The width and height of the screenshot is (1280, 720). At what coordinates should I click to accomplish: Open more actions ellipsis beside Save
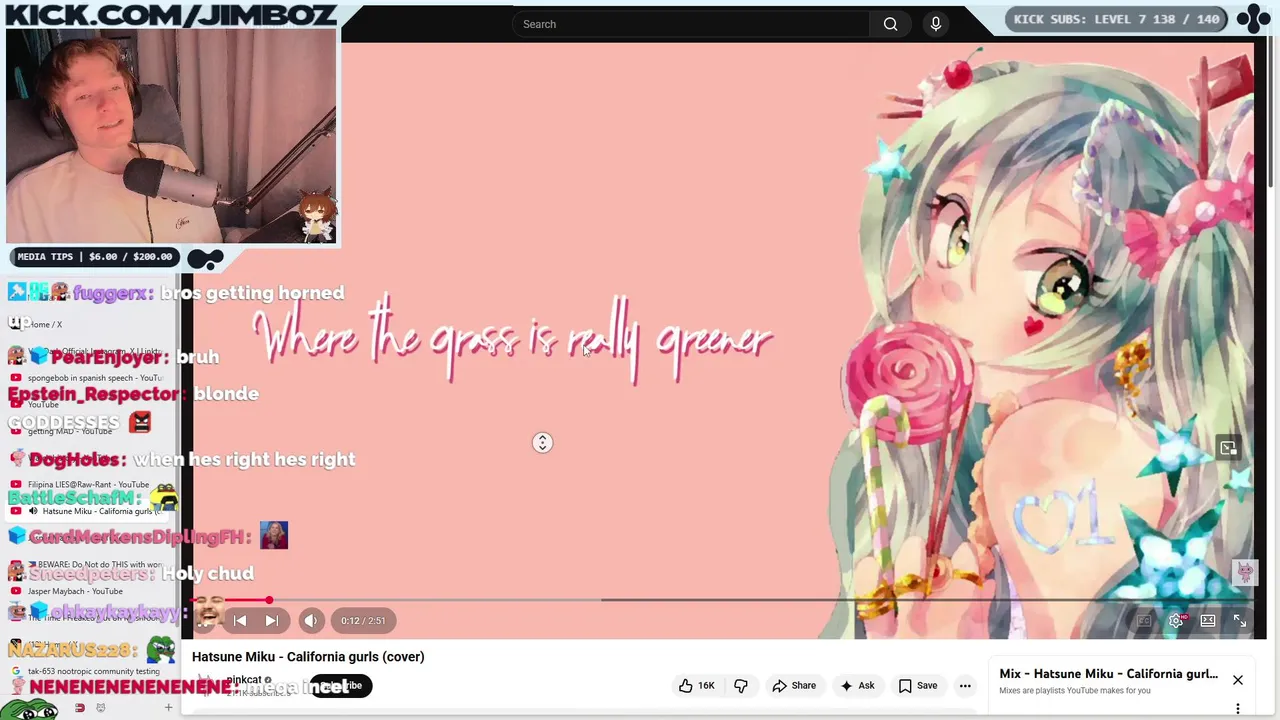coord(965,686)
